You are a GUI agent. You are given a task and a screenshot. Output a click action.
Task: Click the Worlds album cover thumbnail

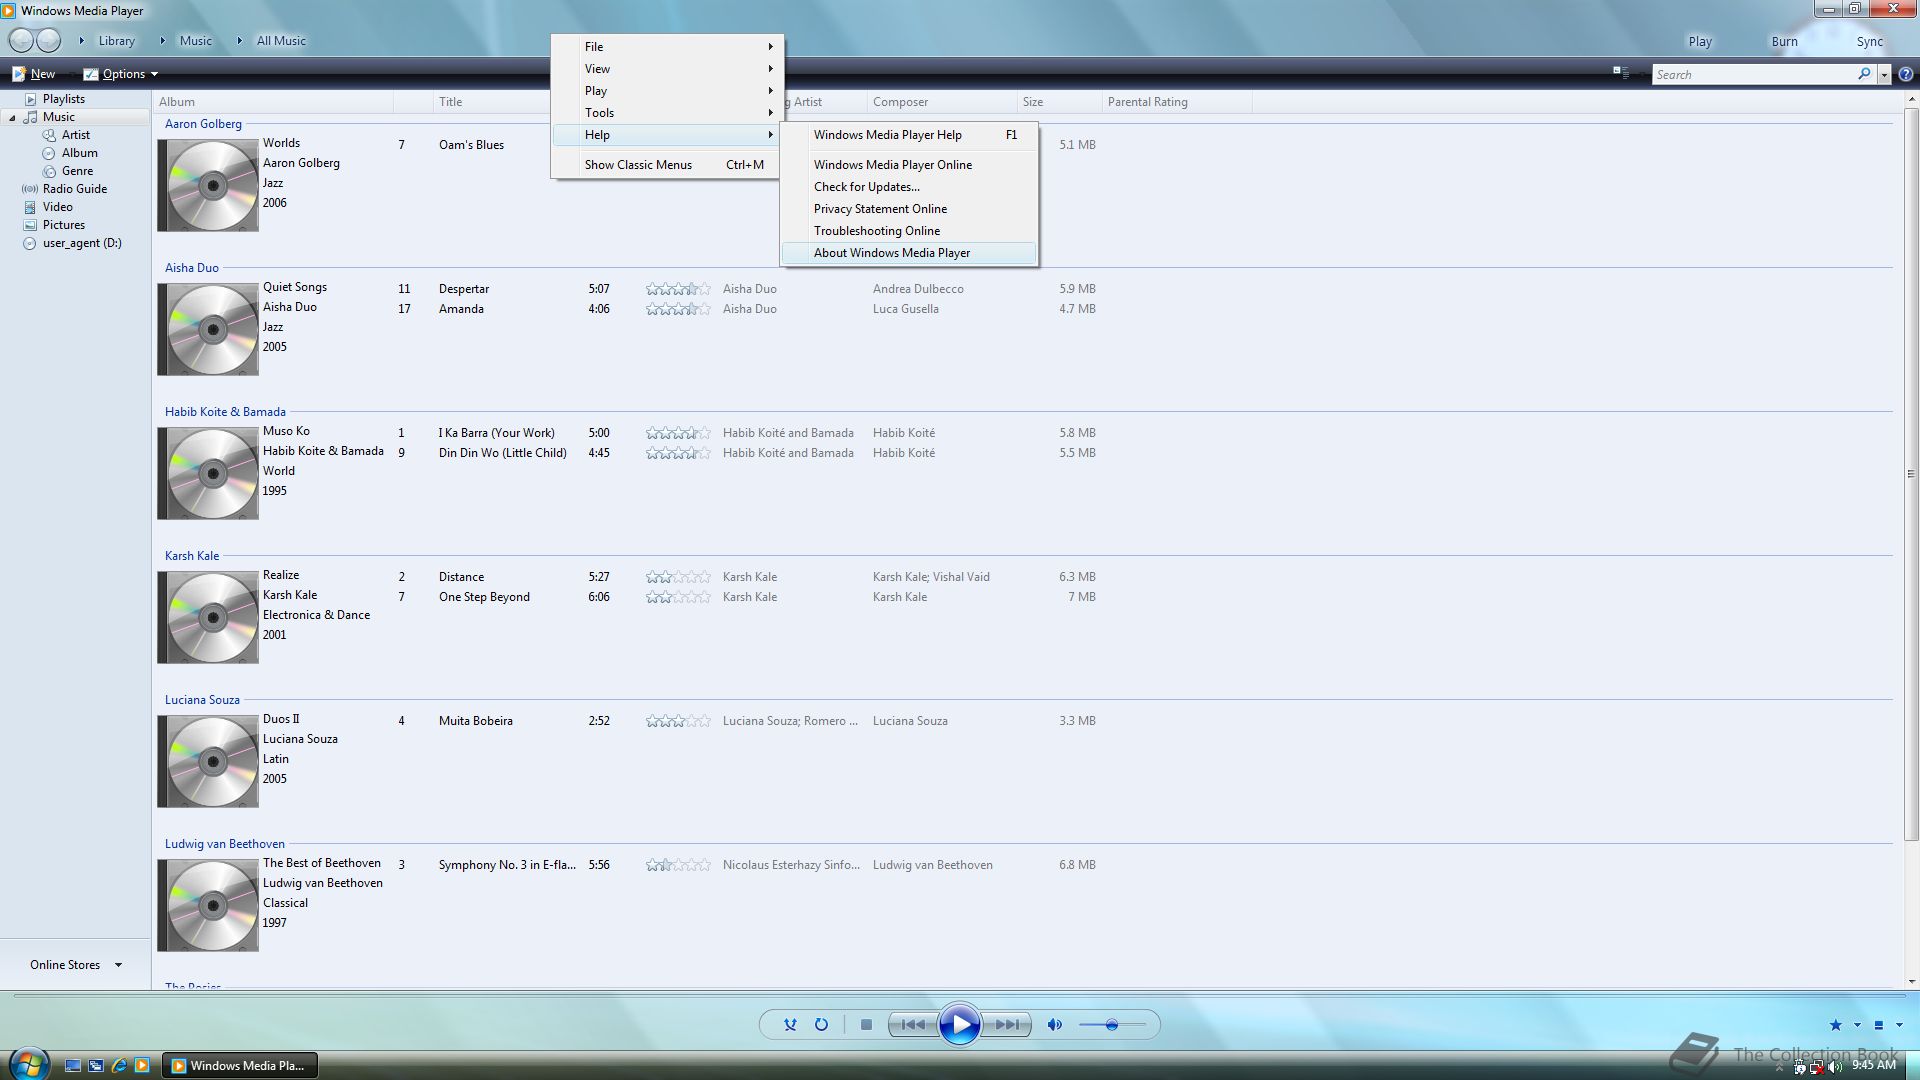pos(208,185)
